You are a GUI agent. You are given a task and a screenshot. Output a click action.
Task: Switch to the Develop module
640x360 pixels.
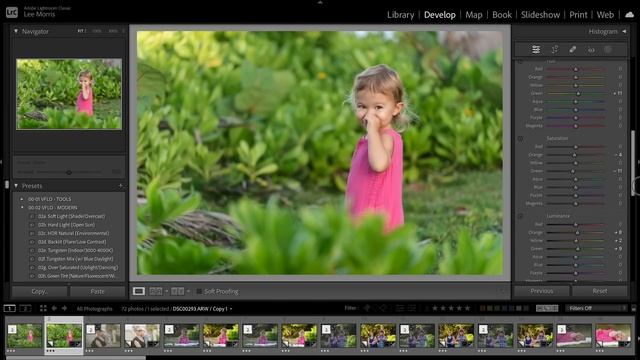pos(440,15)
